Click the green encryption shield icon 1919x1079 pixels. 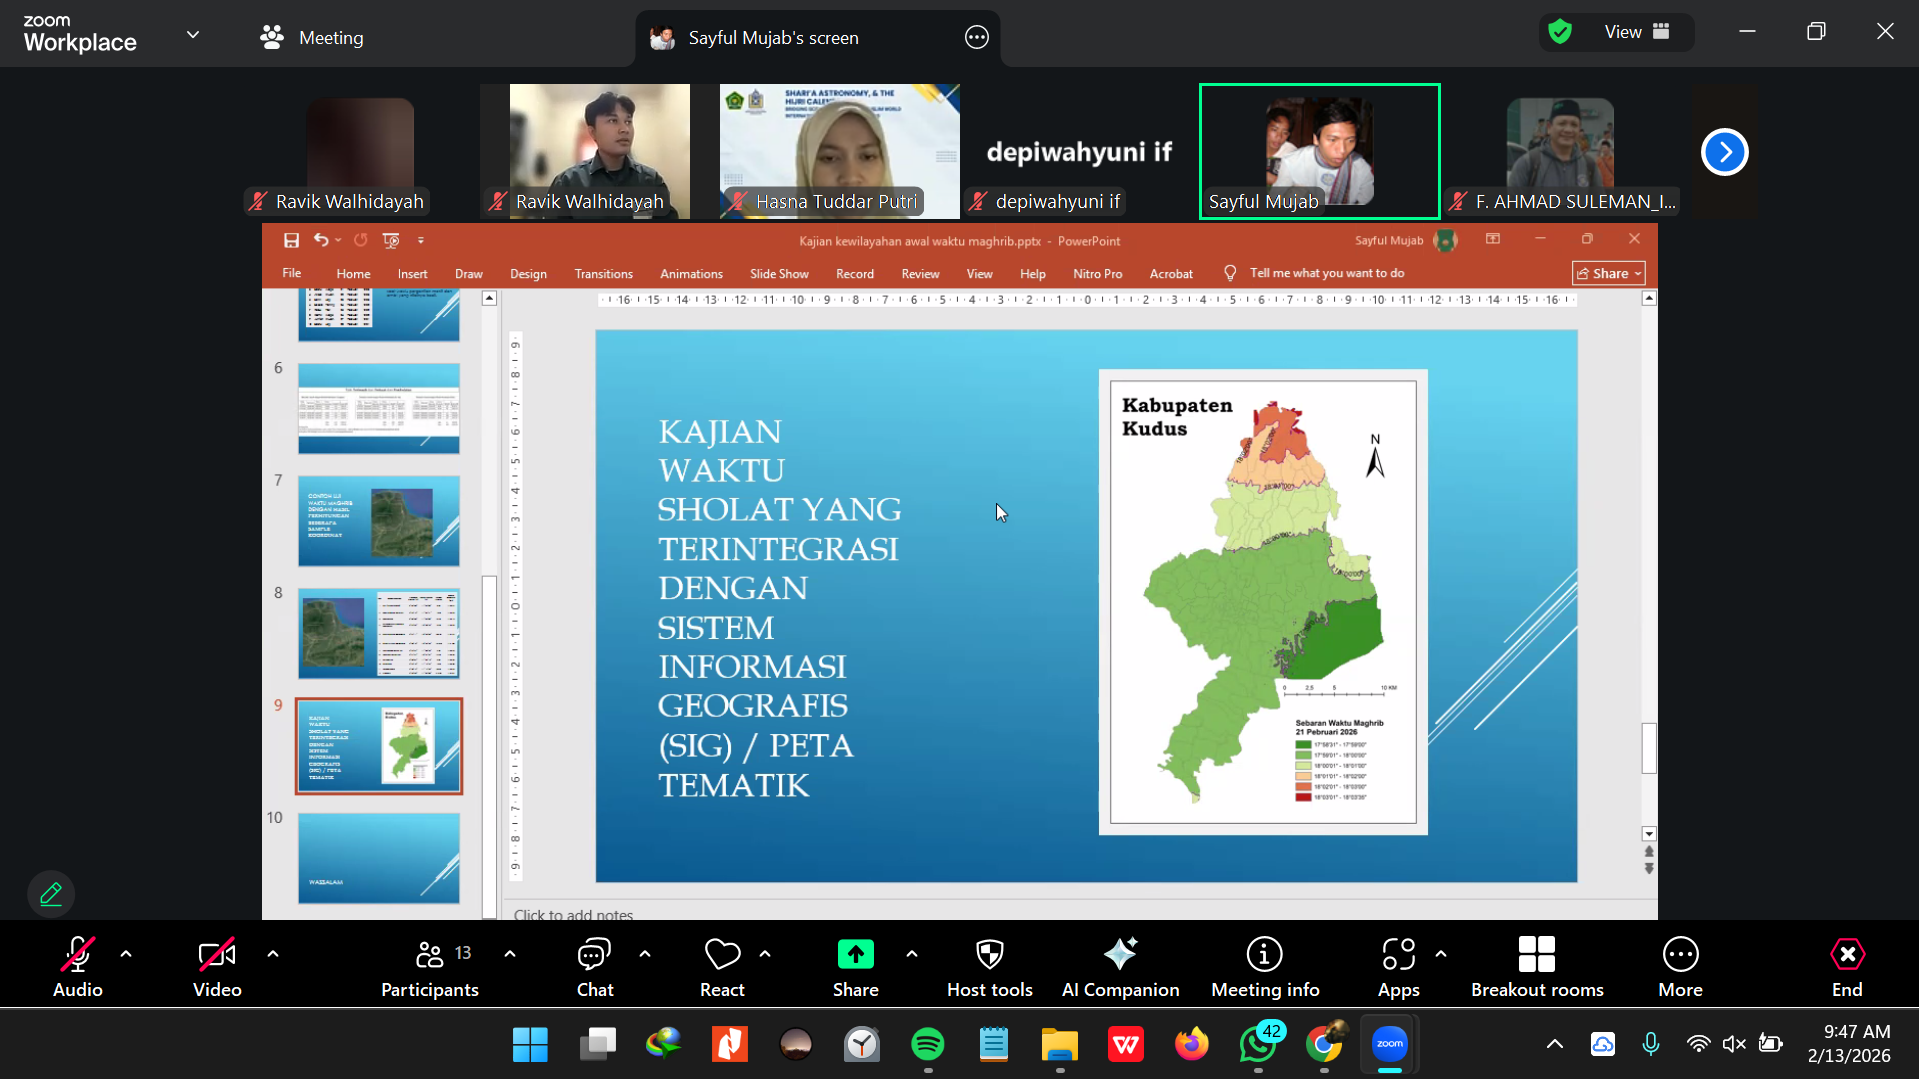click(1560, 32)
